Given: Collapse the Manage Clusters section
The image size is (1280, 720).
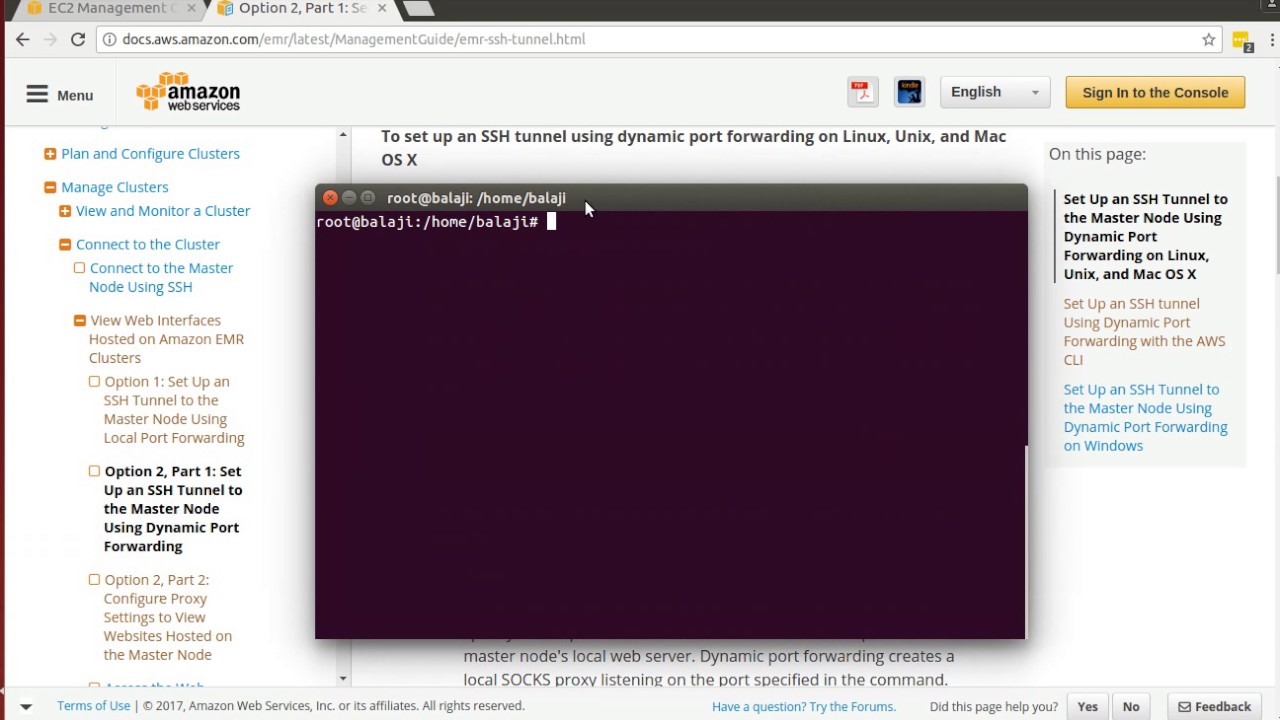Looking at the screenshot, I should [50, 187].
